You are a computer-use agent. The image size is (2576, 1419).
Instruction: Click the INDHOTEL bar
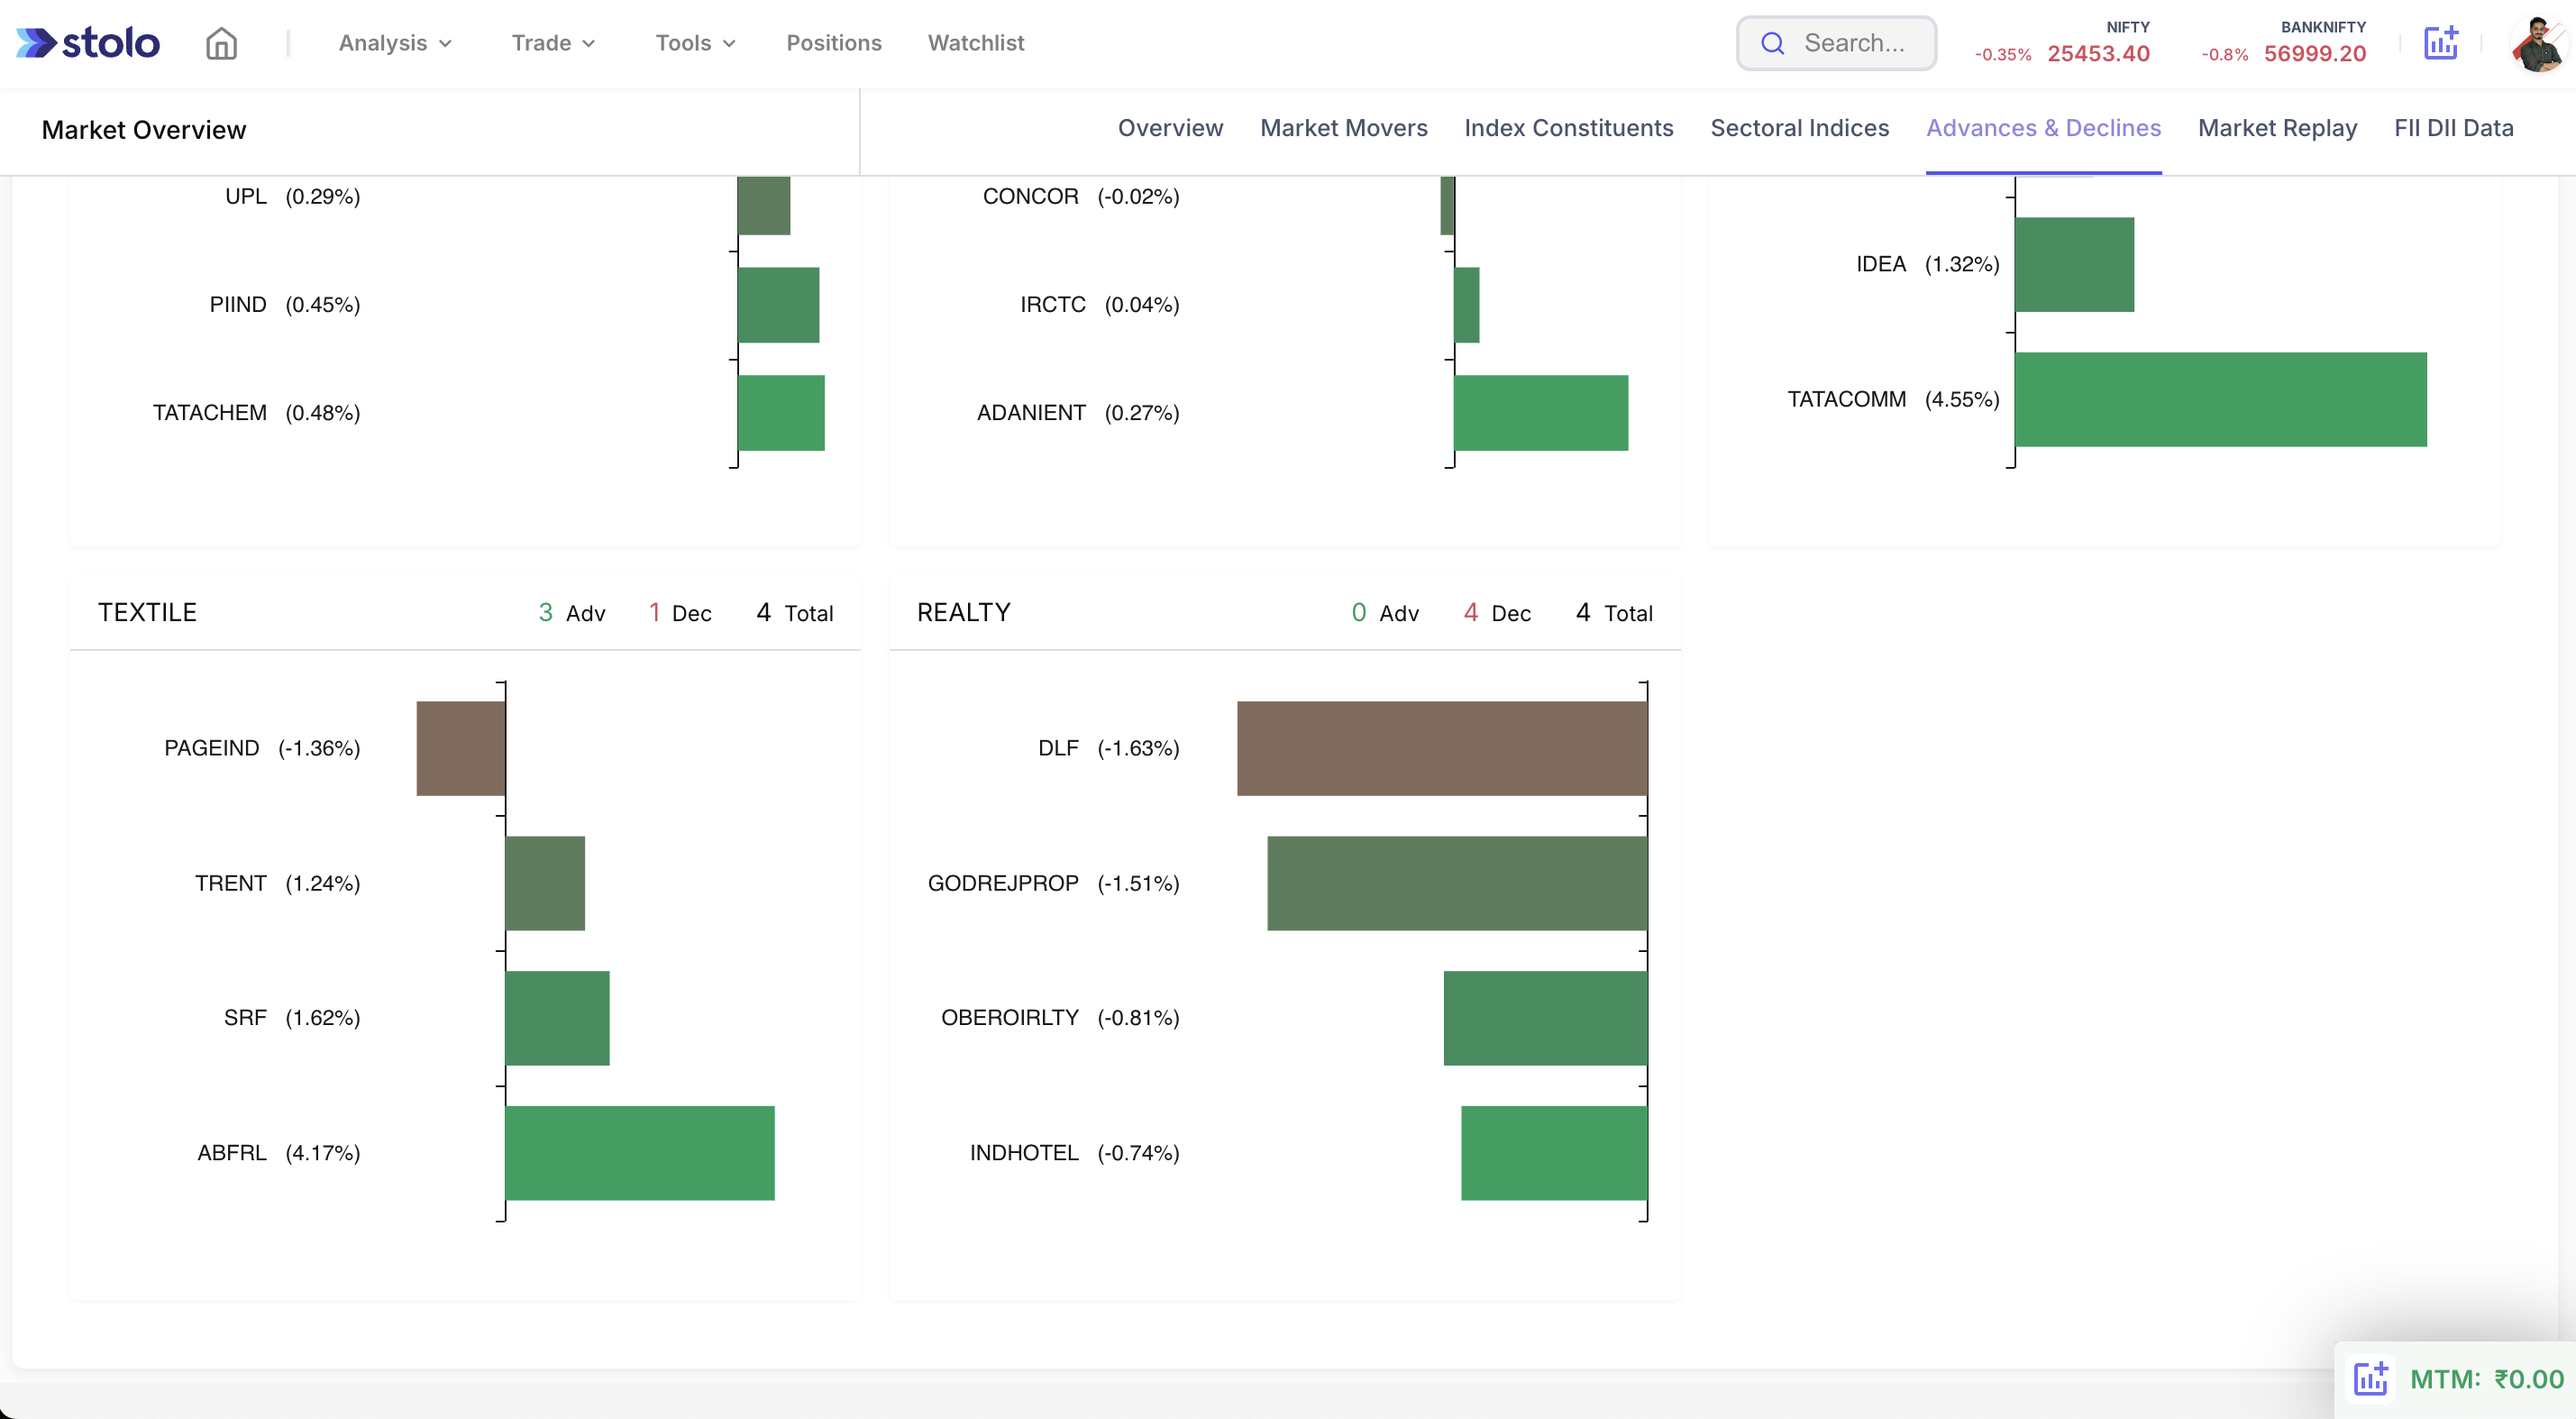point(1554,1153)
